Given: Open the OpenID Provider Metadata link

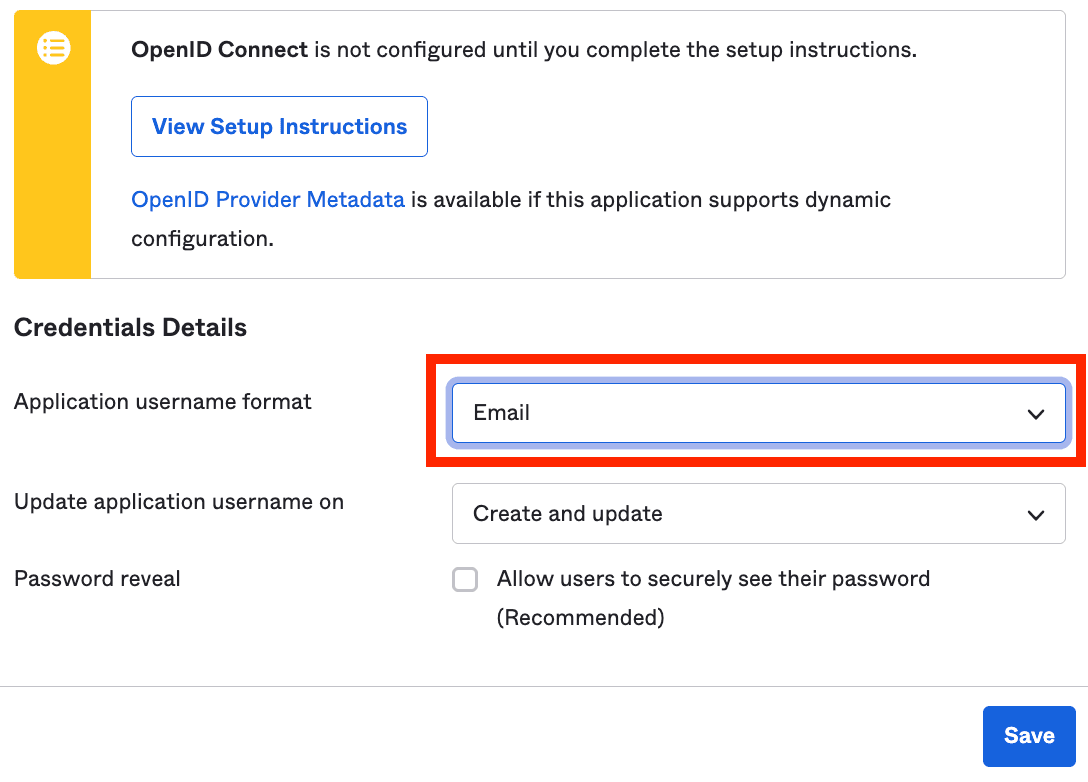Looking at the screenshot, I should [x=268, y=200].
